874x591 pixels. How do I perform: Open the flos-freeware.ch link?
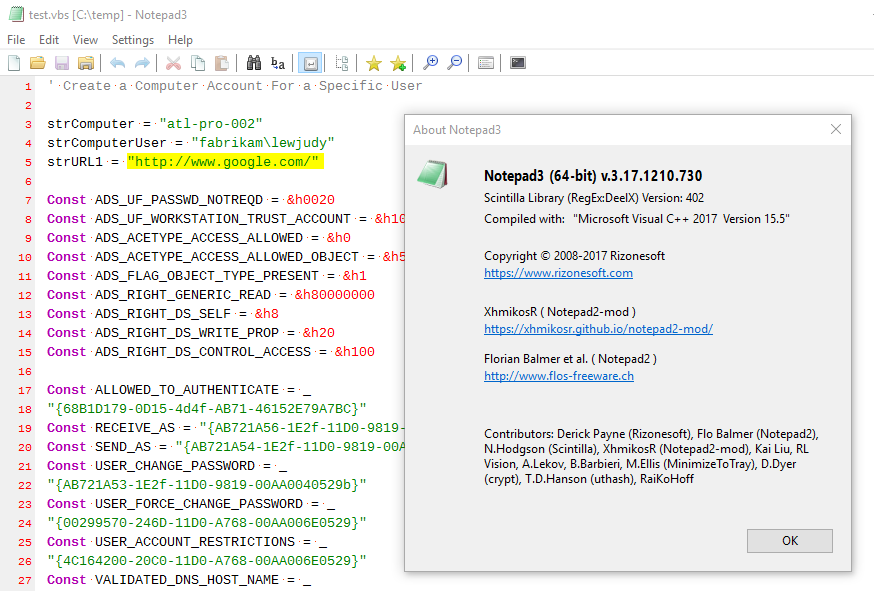coord(559,378)
